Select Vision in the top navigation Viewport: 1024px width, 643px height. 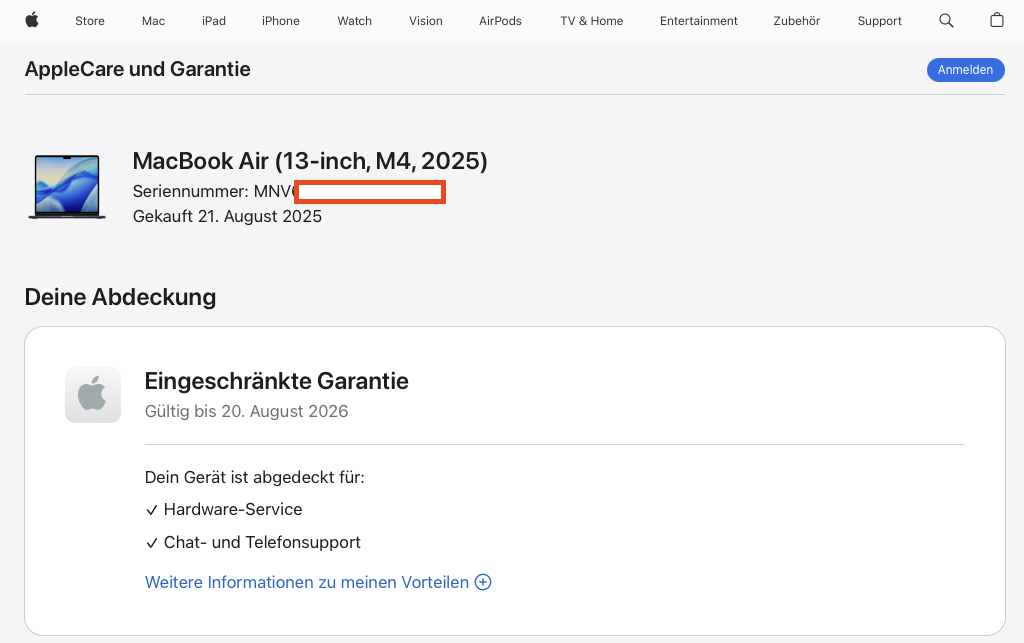click(x=426, y=21)
